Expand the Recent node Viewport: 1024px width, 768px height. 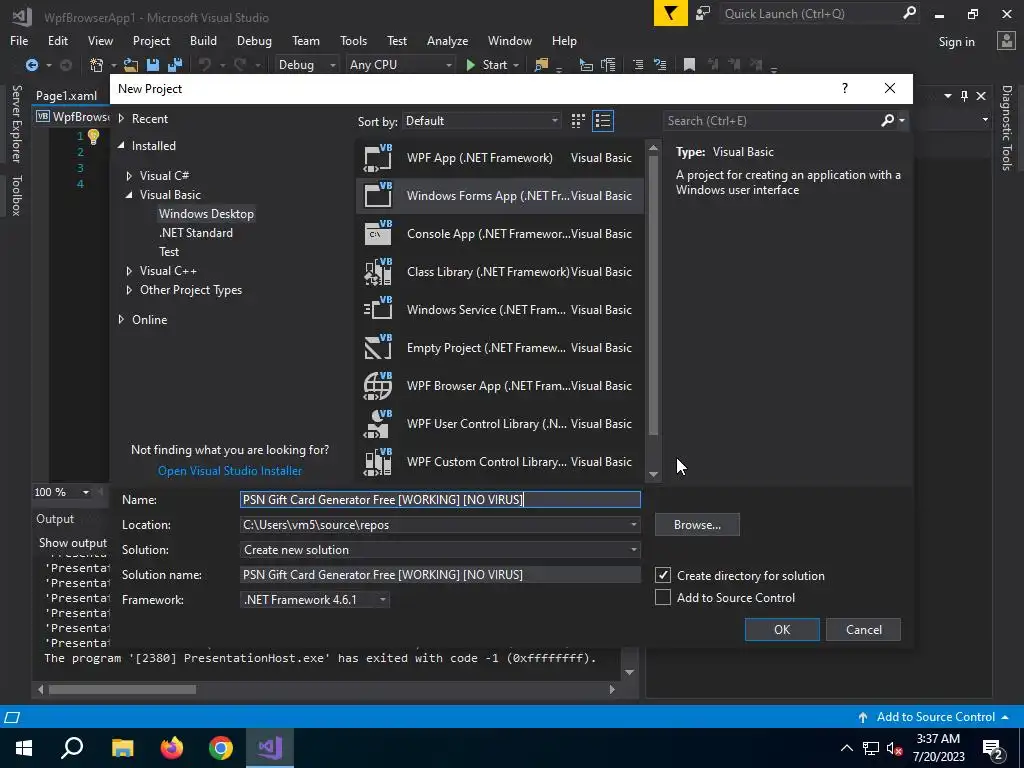point(121,118)
